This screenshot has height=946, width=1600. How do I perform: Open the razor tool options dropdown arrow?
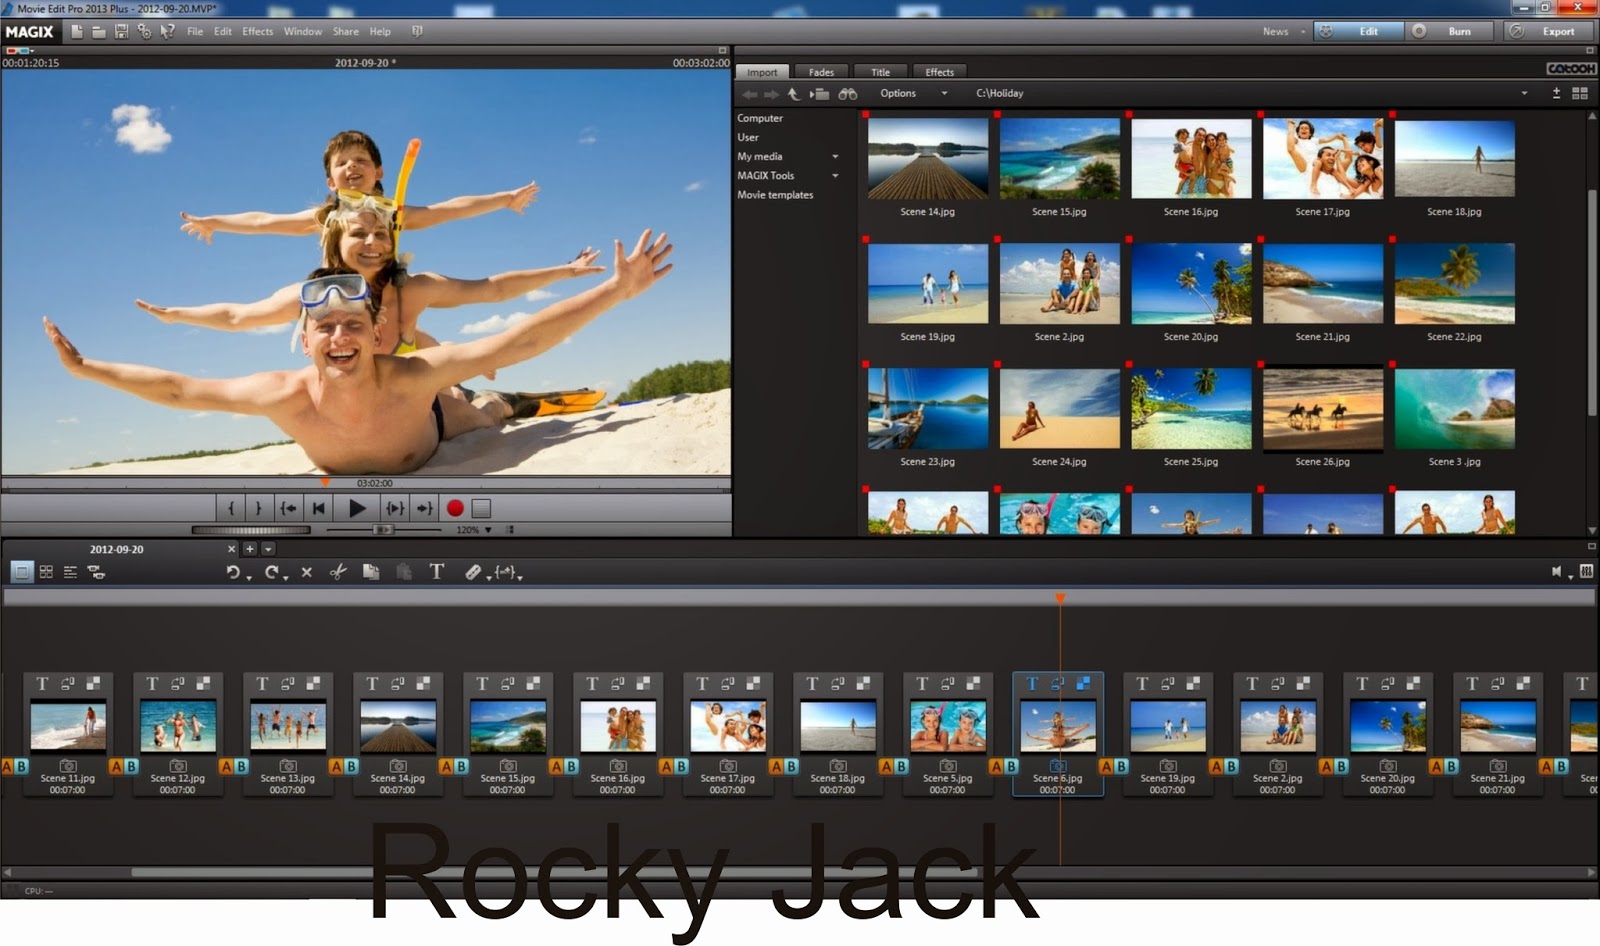point(488,578)
